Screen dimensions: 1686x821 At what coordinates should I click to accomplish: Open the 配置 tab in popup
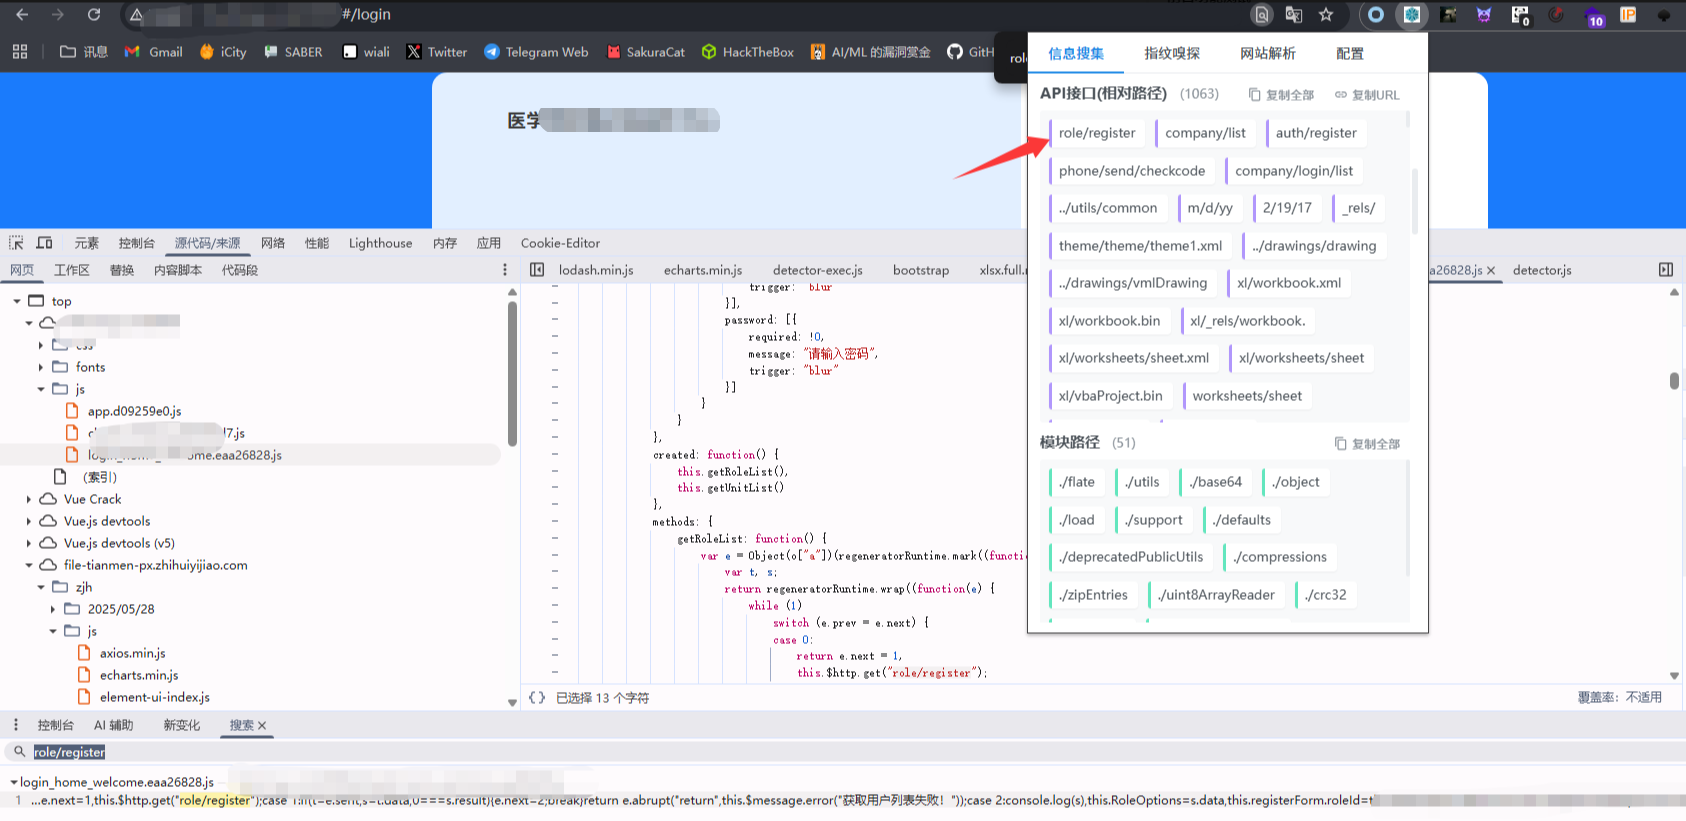[1350, 53]
